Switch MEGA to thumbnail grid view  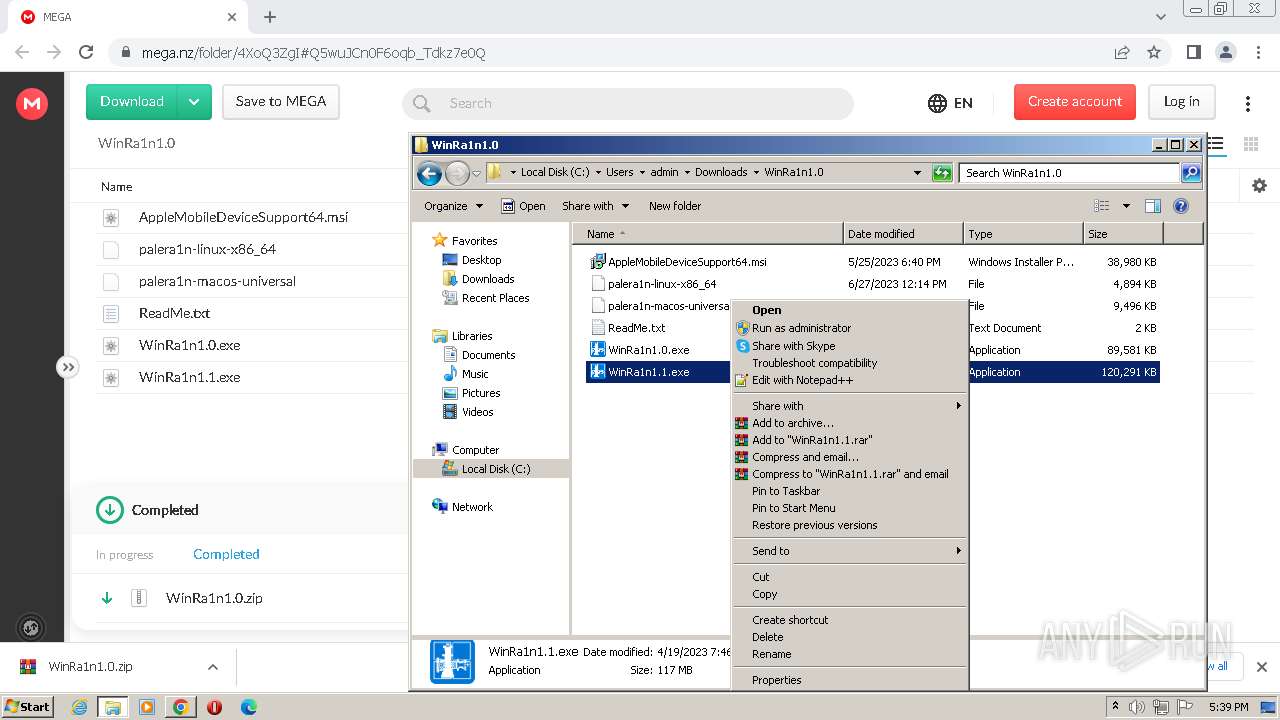pos(1250,144)
